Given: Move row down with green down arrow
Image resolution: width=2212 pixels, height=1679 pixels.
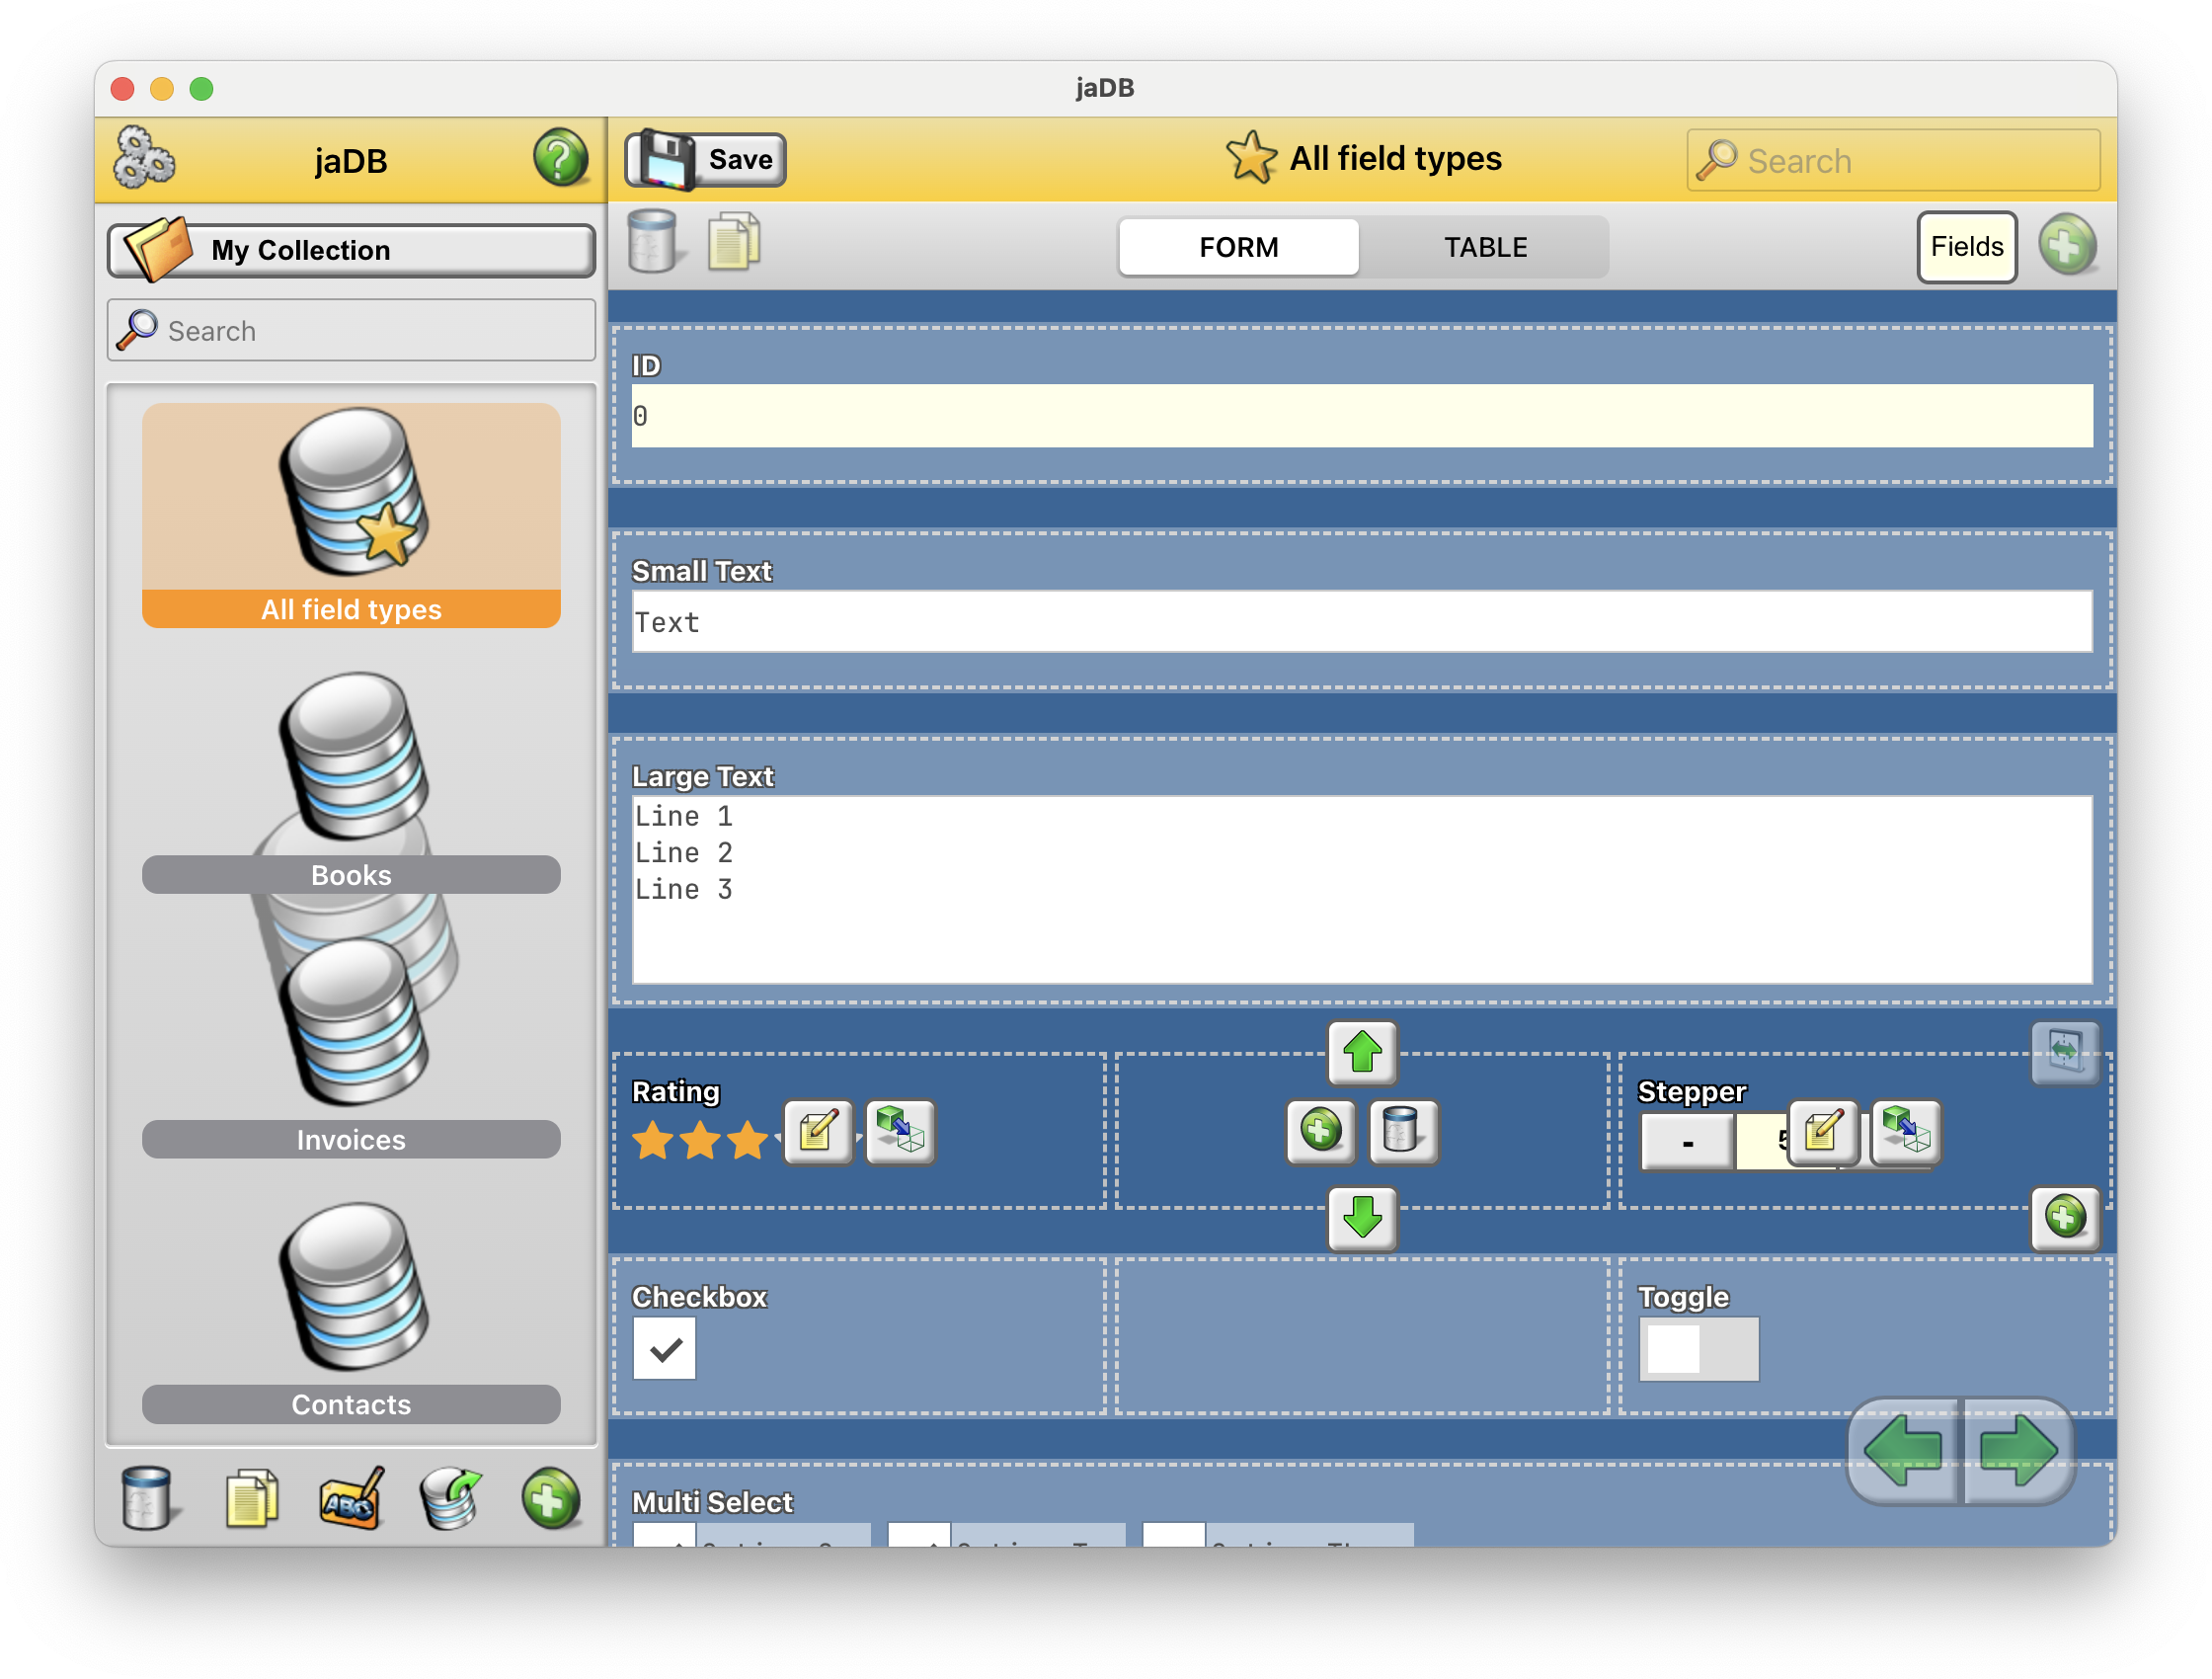Looking at the screenshot, I should 1361,1218.
